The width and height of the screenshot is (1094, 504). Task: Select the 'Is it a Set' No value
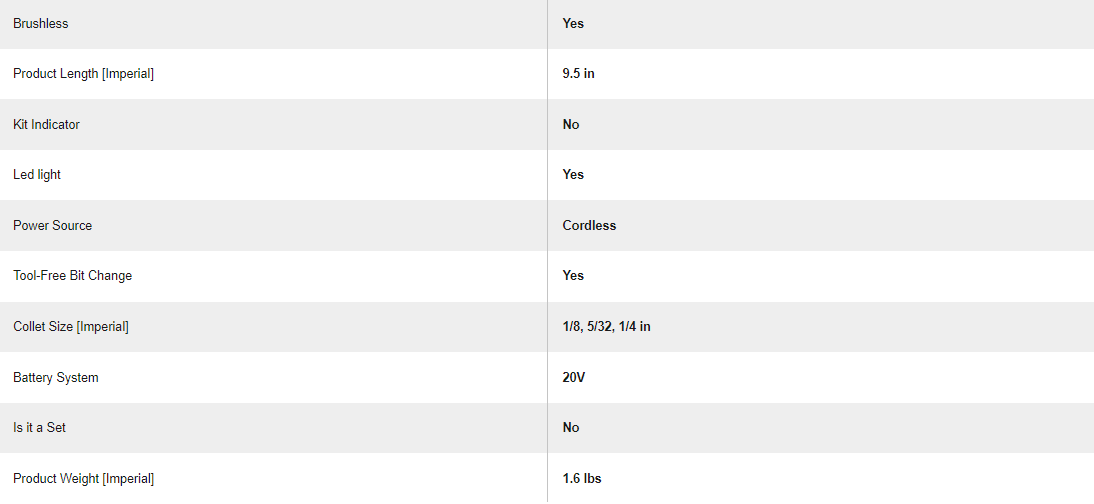(571, 428)
